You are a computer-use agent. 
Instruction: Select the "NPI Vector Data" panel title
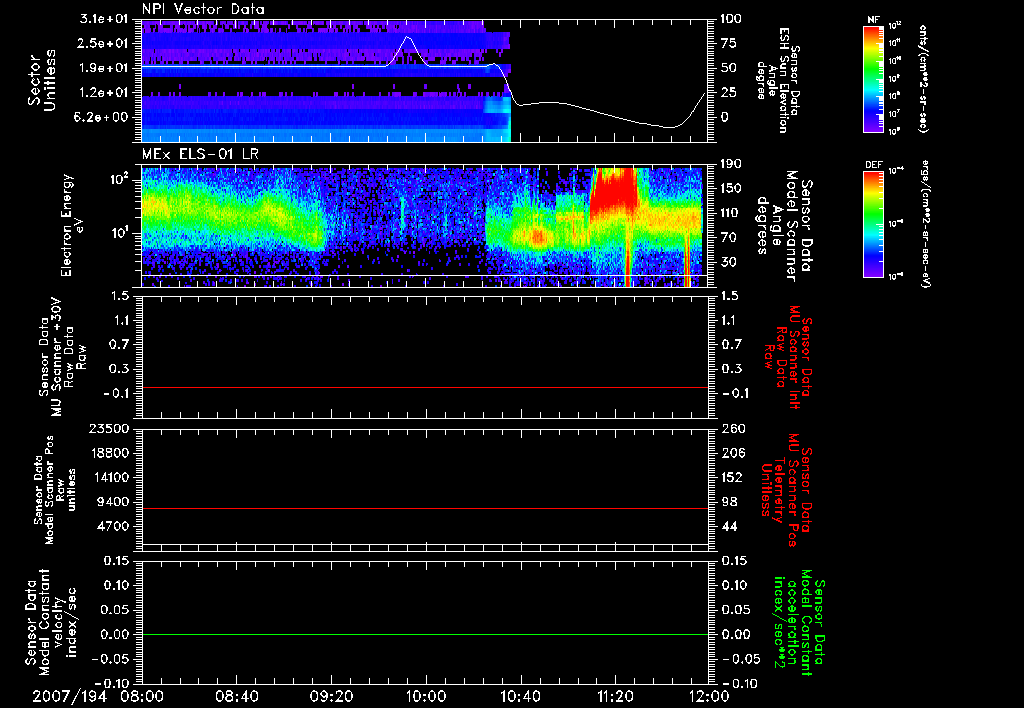pyautogui.click(x=204, y=9)
